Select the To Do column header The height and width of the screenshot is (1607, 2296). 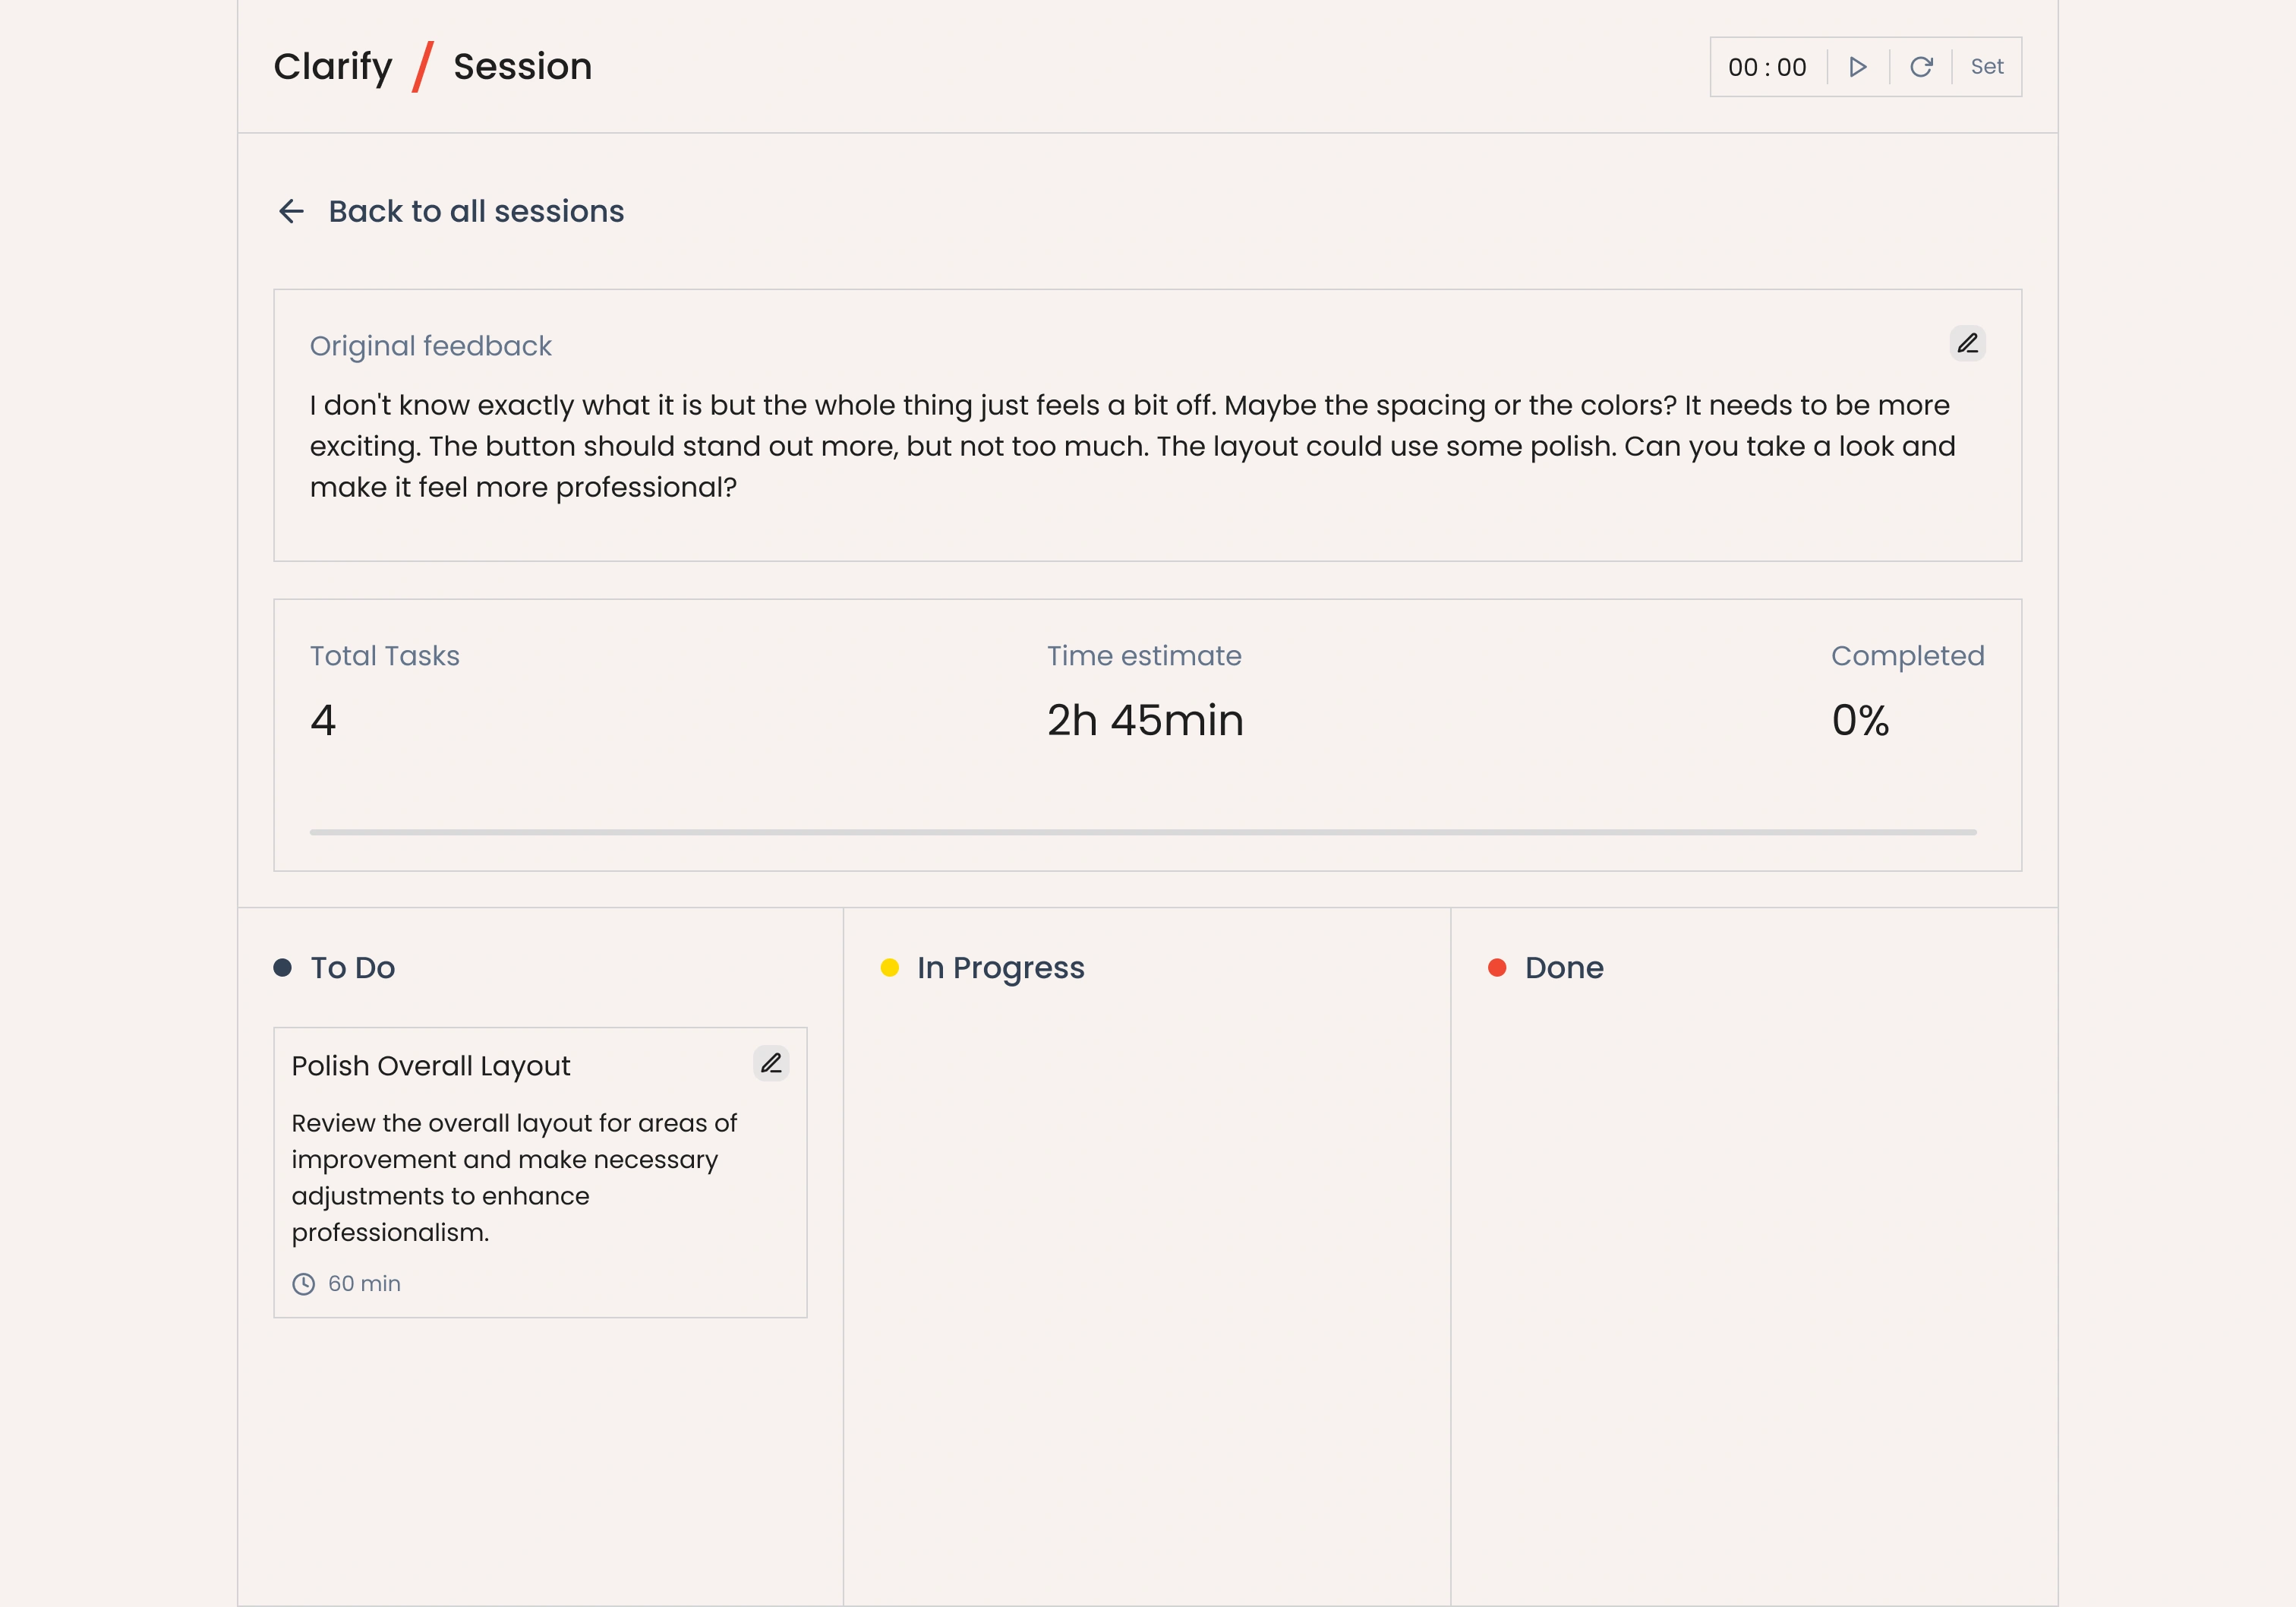(353, 967)
